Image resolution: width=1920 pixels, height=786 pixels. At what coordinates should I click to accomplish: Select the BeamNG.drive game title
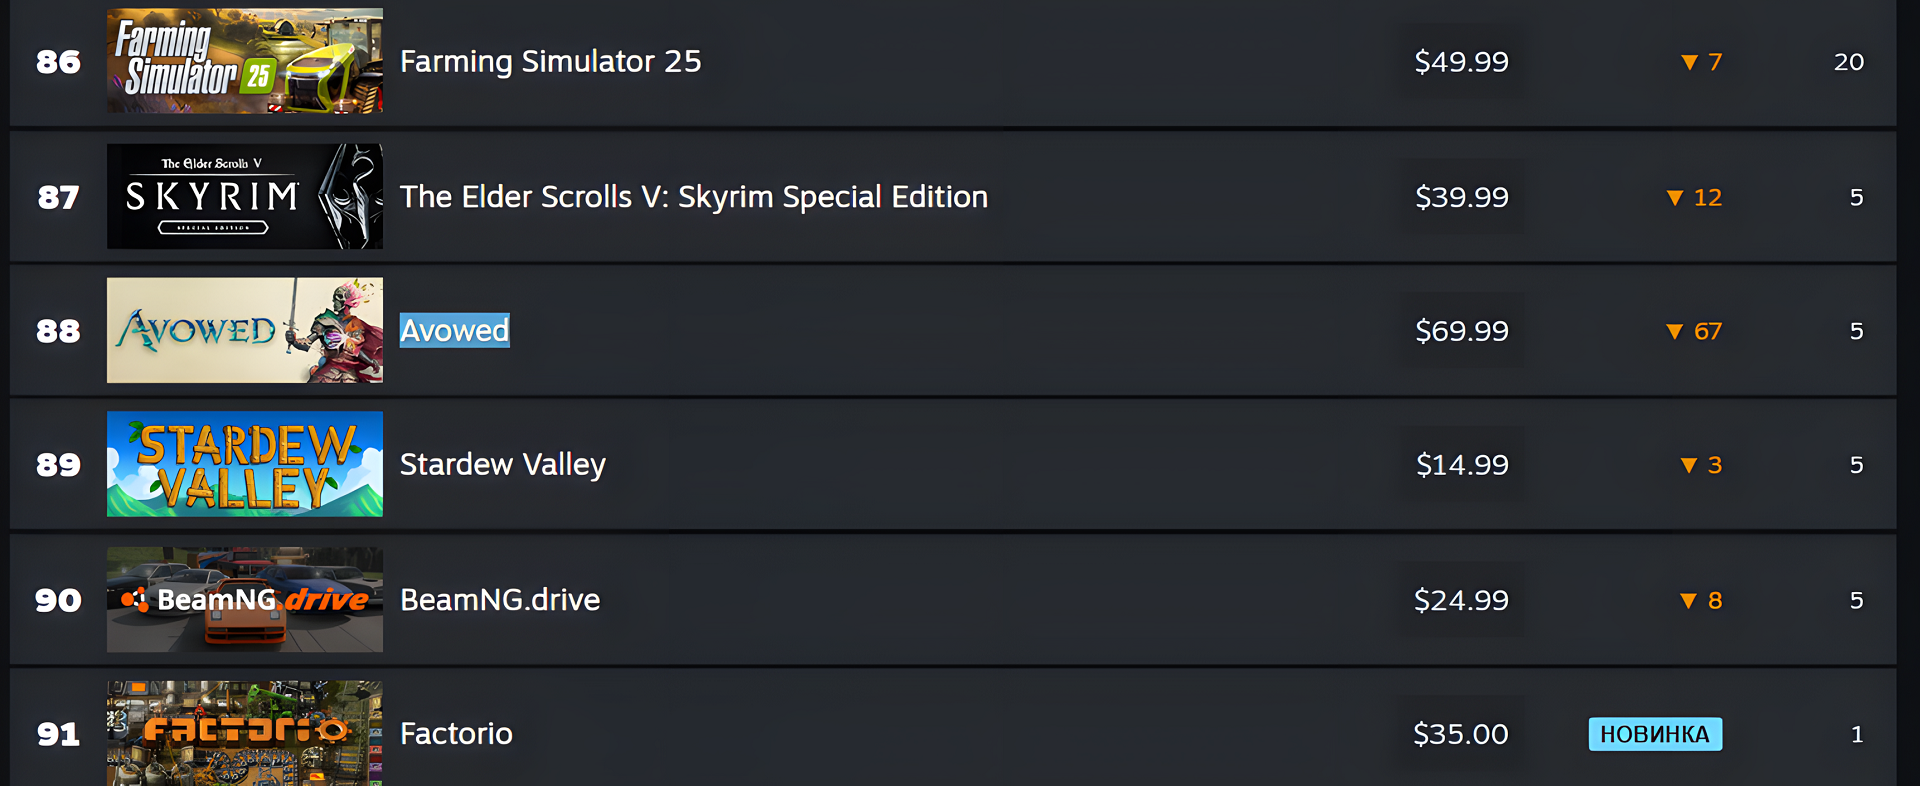coord(500,600)
